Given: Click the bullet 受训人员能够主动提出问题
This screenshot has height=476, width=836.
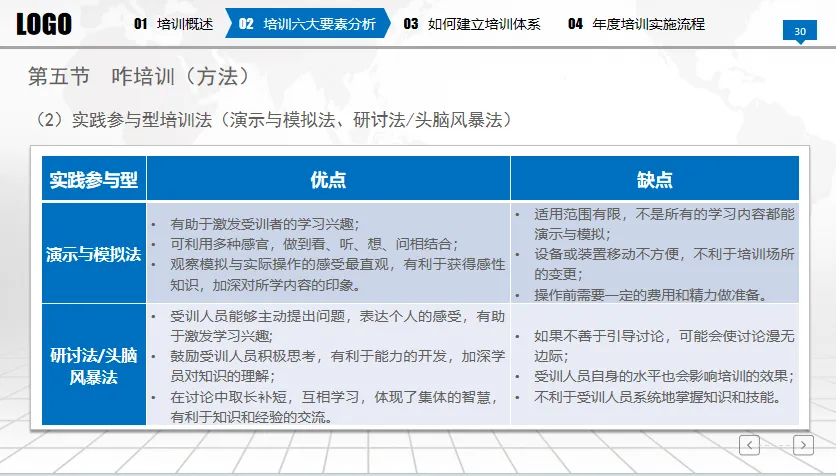Looking at the screenshot, I should [x=337, y=326].
